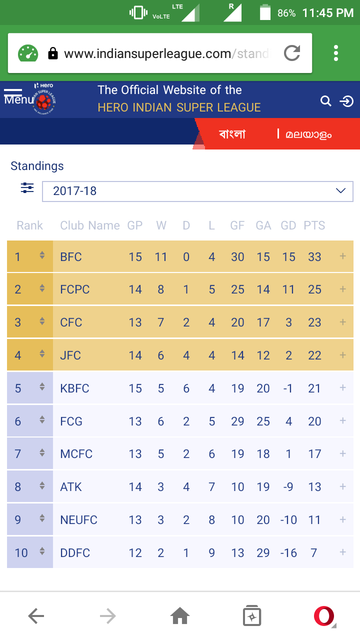Sort table by PTS column header
Screen dimensions: 360x640
pos(314,225)
